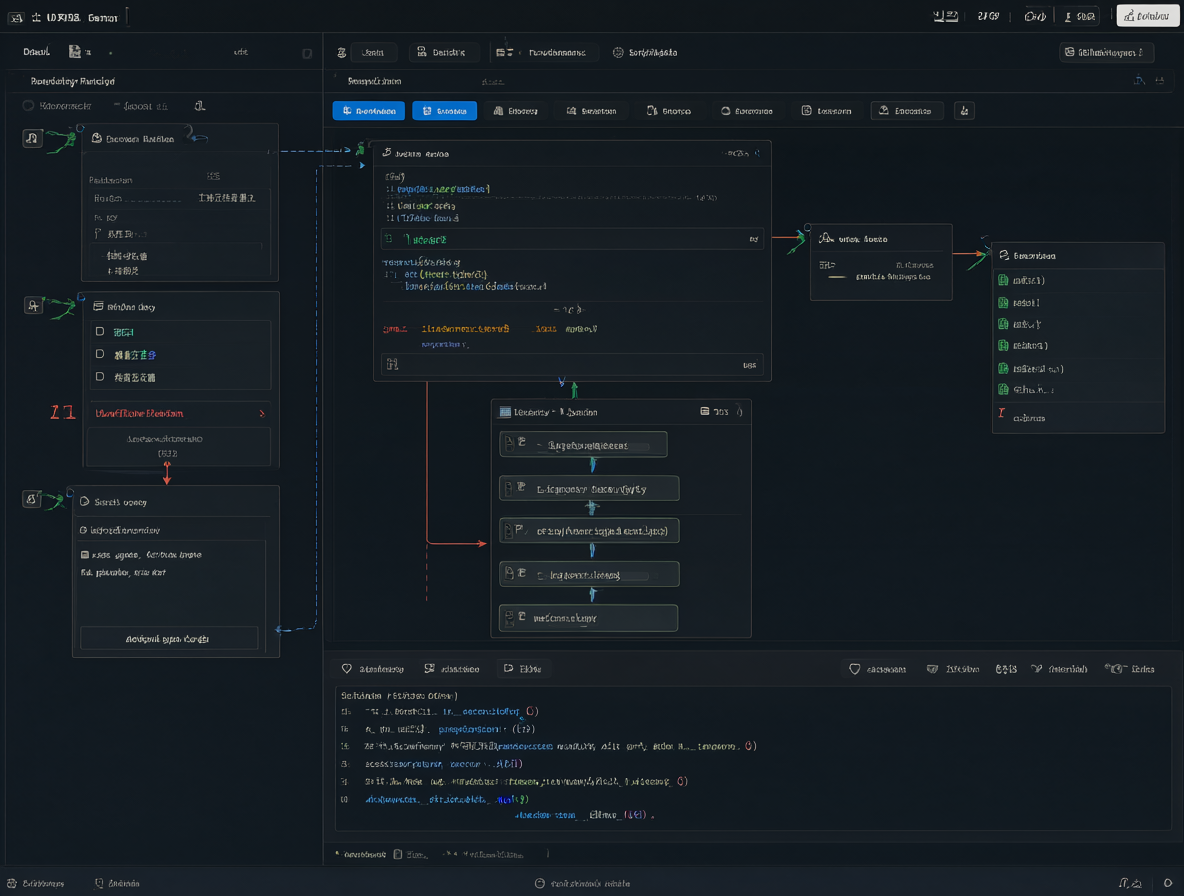Image resolution: width=1184 pixels, height=896 pixels.
Task: Select the top node in the center vertical node stack
Action: (583, 445)
